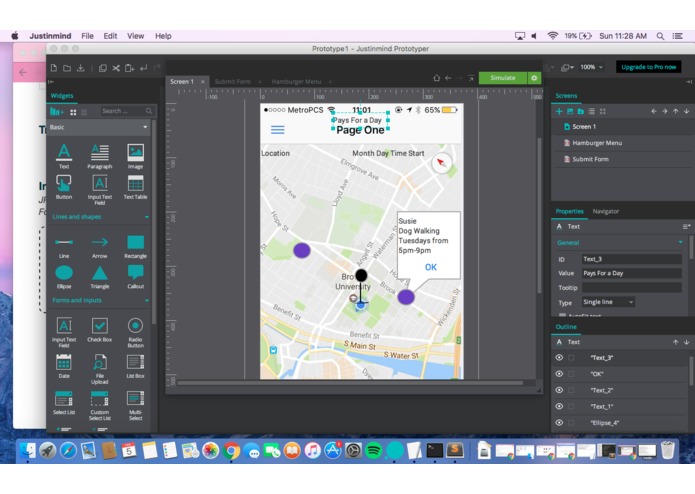Toggle visibility of OK layer
Screen dimensions: 695x494
click(559, 374)
